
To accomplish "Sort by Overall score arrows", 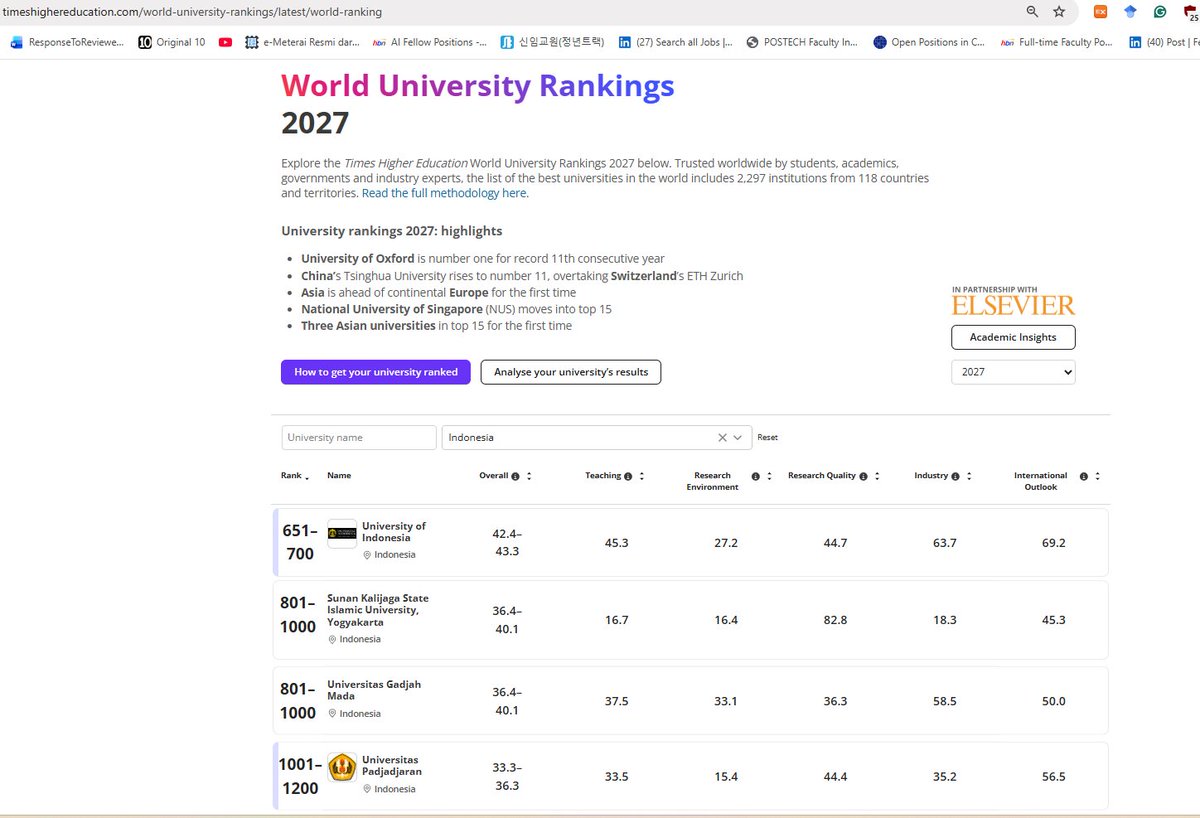I will click(x=529, y=477).
